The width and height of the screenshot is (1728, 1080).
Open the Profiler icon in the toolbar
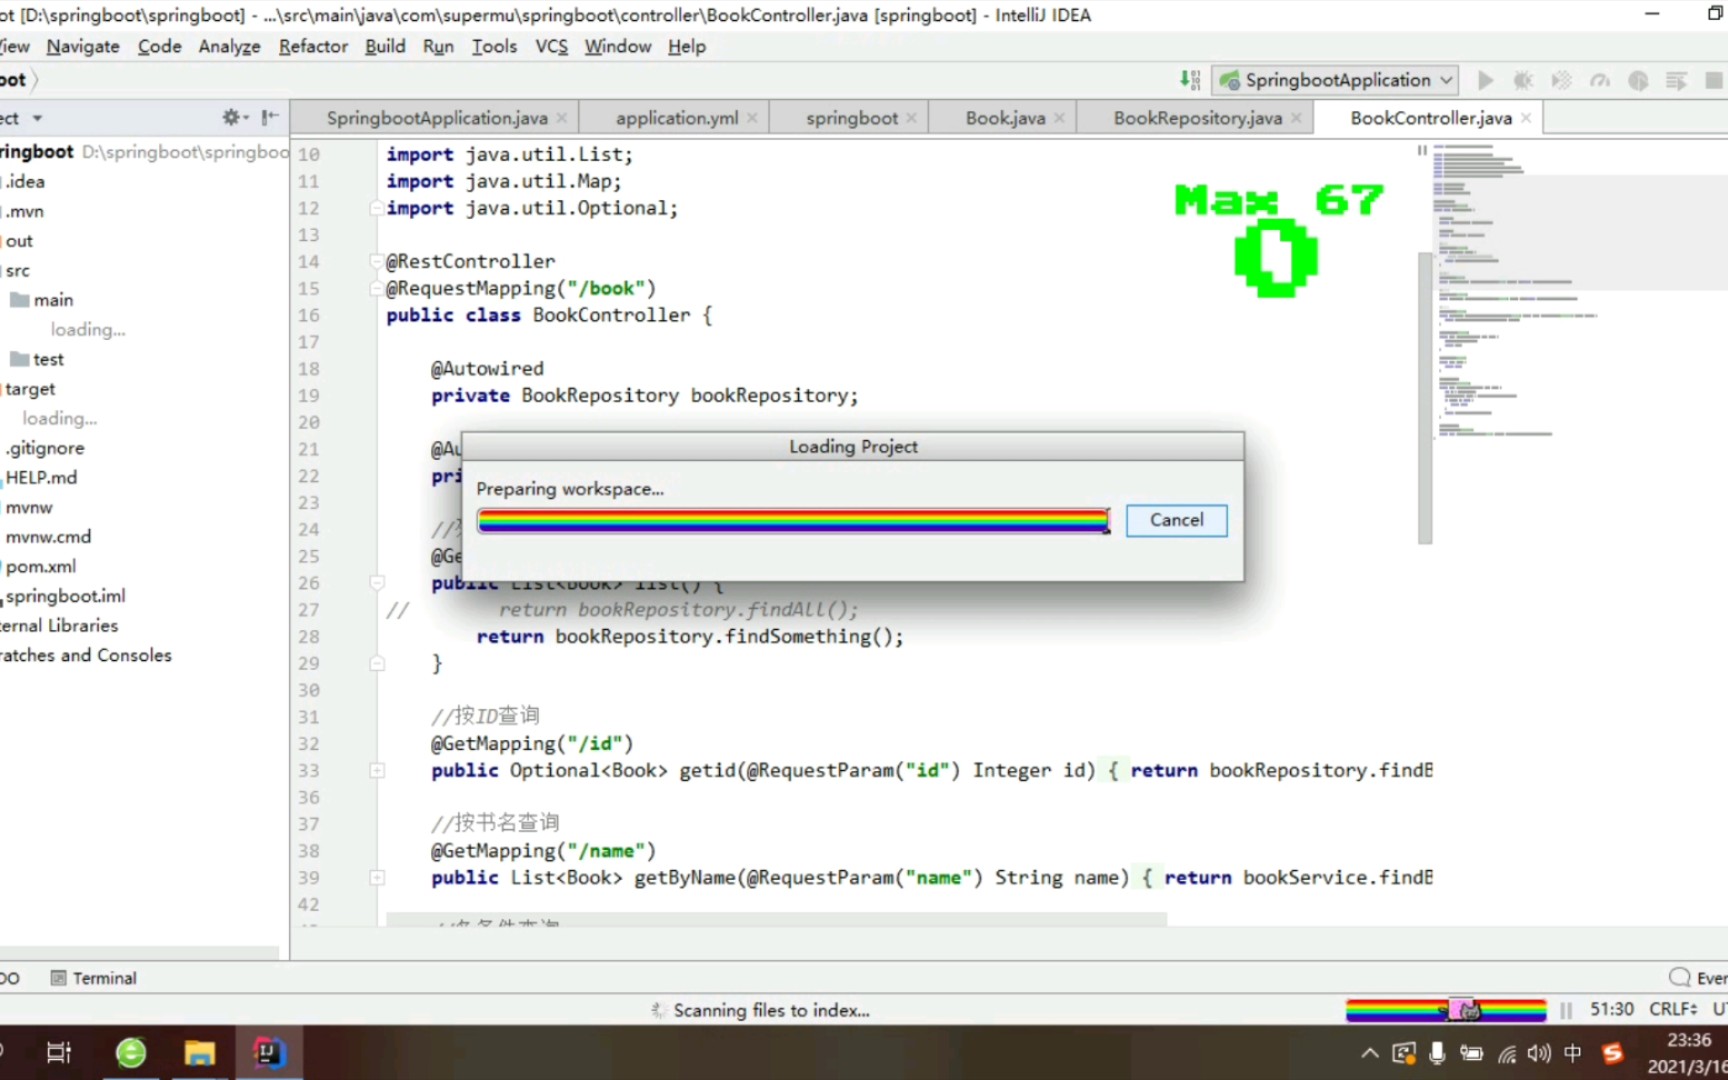(x=1600, y=80)
